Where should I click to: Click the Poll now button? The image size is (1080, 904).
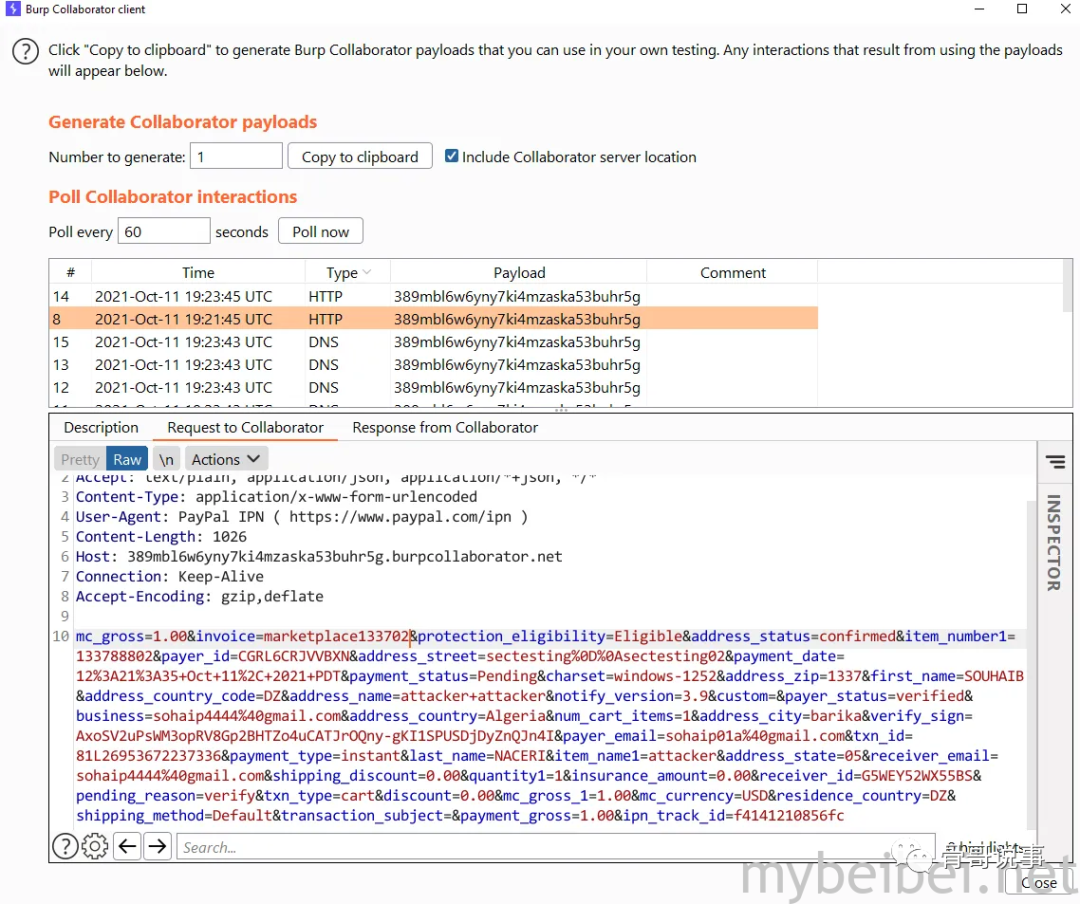(320, 232)
